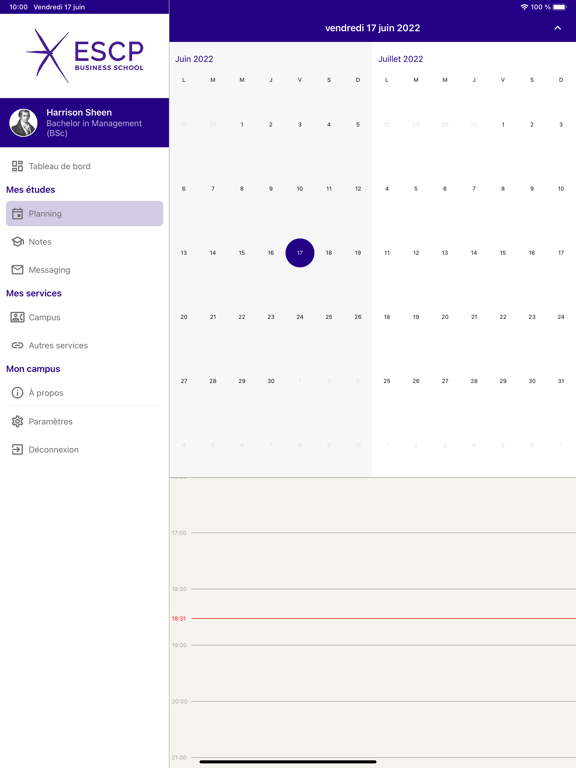This screenshot has height=768, width=576.
Task: Tap the 20:00 time slot label
Action: (179, 701)
